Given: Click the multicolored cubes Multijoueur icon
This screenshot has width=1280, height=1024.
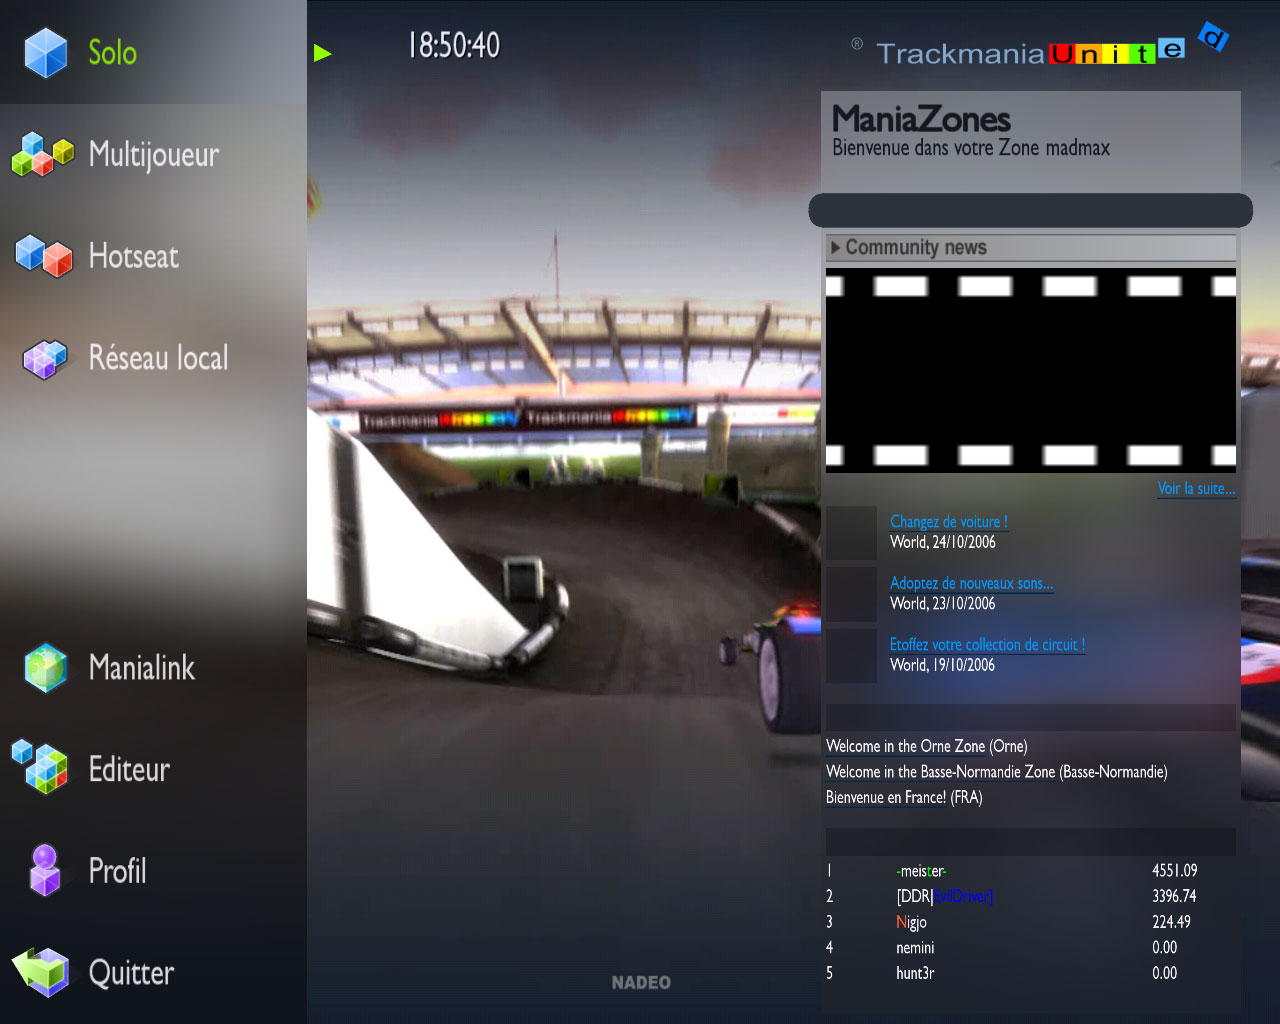Looking at the screenshot, I should [x=43, y=154].
